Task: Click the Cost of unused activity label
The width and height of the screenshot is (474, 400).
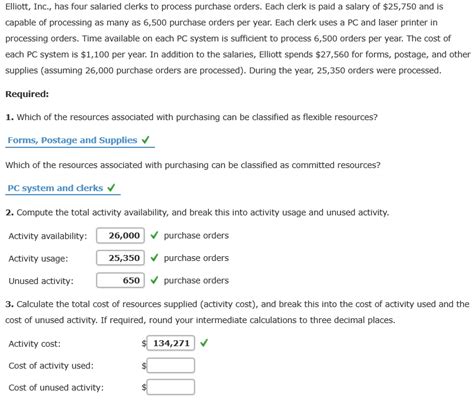Action: (x=56, y=388)
